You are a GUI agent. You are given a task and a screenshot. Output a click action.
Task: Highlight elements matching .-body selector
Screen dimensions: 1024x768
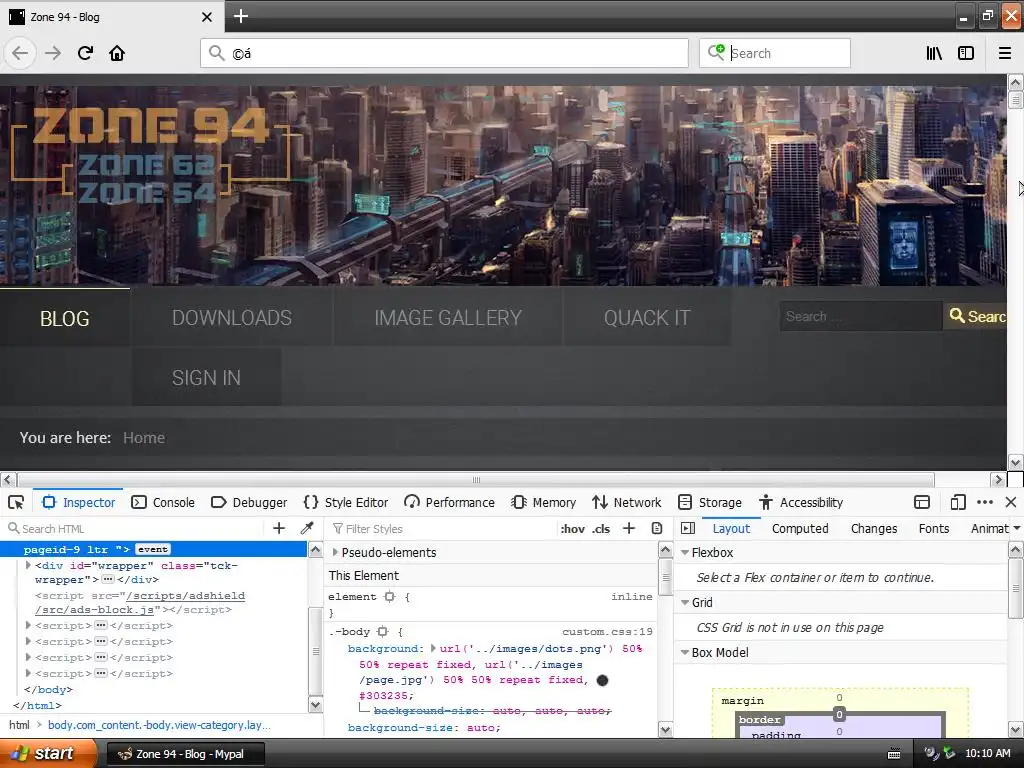point(383,632)
